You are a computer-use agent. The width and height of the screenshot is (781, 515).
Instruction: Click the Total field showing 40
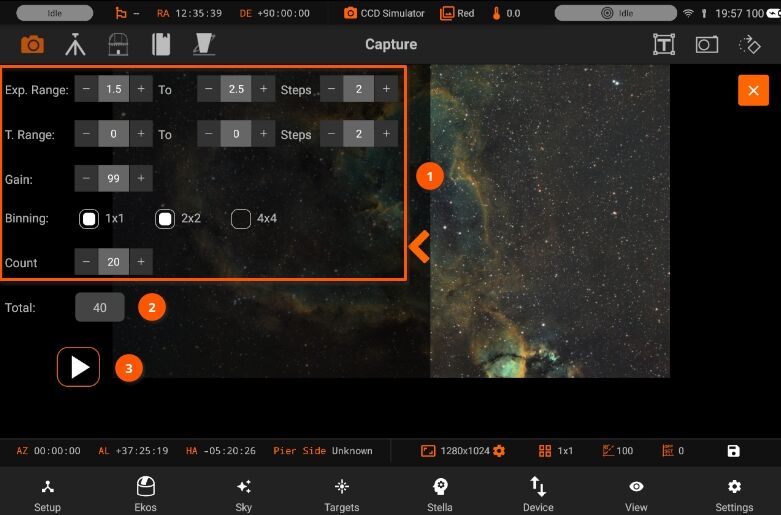pyautogui.click(x=100, y=307)
